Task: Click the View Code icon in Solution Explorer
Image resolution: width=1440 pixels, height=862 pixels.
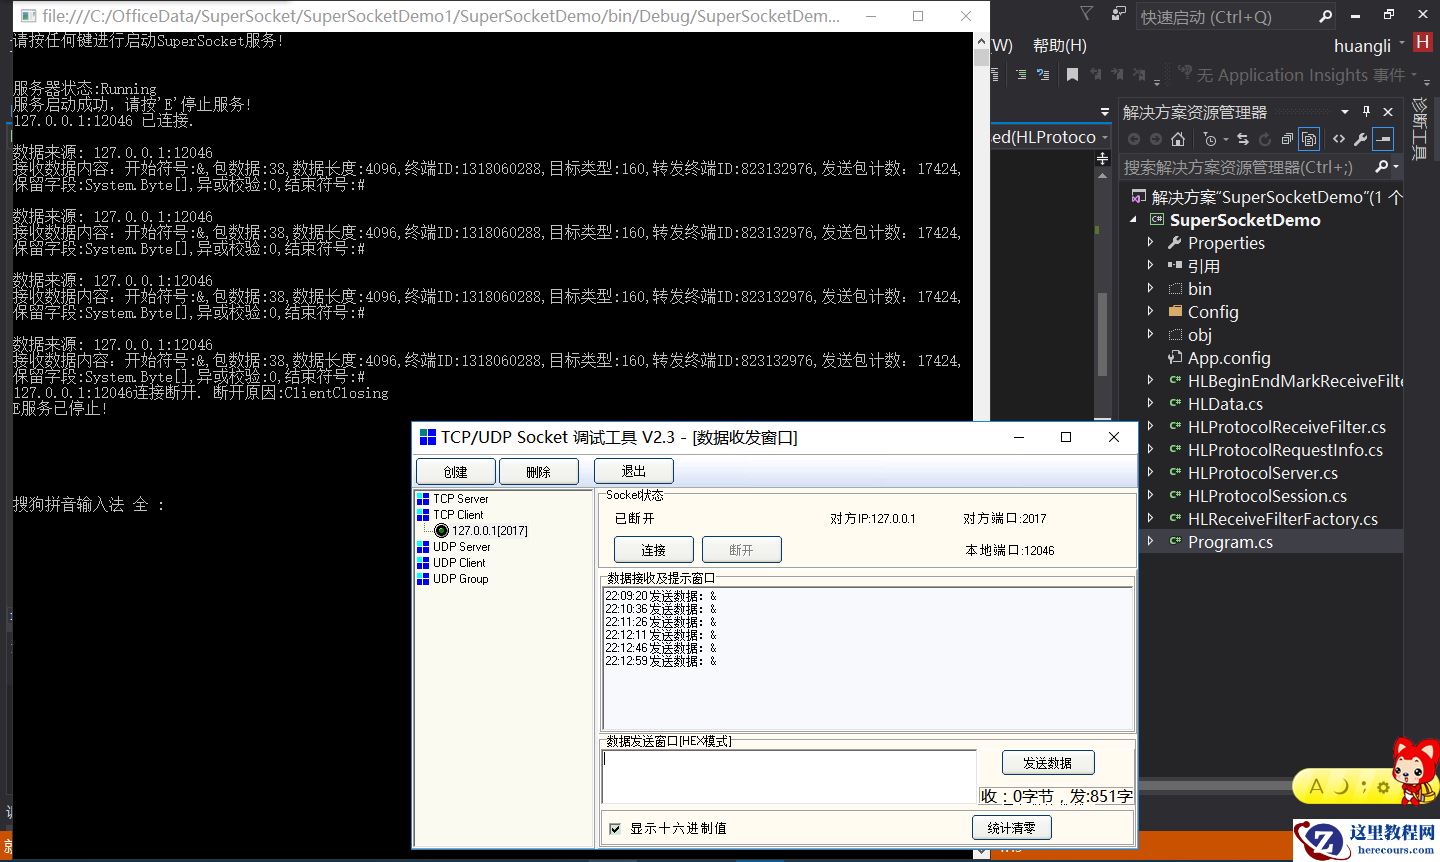Action: [x=1339, y=139]
